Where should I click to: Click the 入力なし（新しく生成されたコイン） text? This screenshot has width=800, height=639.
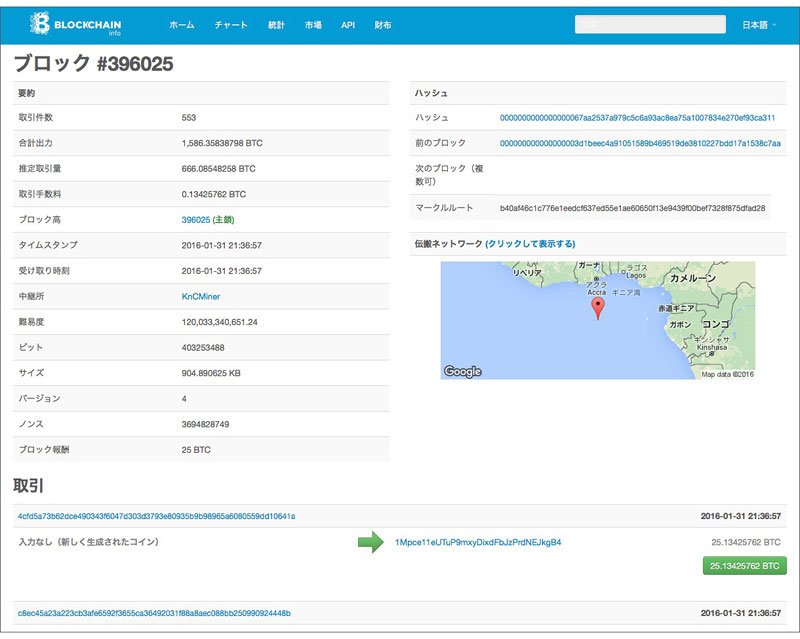coord(89,542)
